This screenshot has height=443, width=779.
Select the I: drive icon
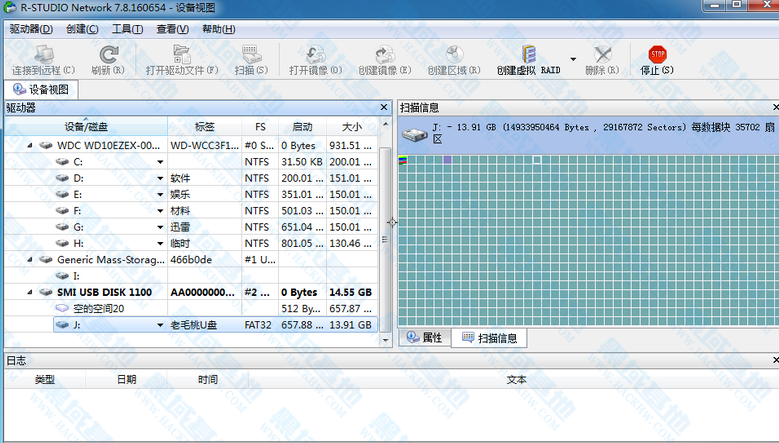coord(62,275)
